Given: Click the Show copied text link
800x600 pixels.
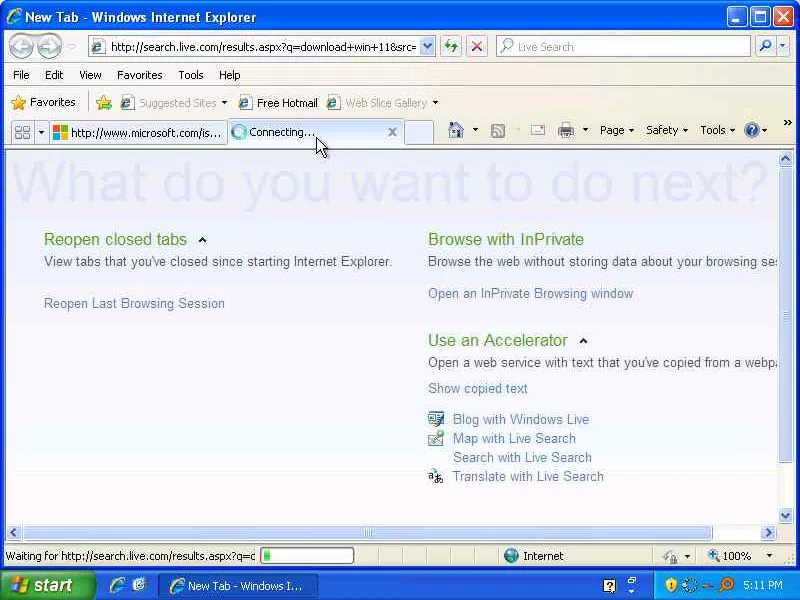Looking at the screenshot, I should tap(478, 388).
